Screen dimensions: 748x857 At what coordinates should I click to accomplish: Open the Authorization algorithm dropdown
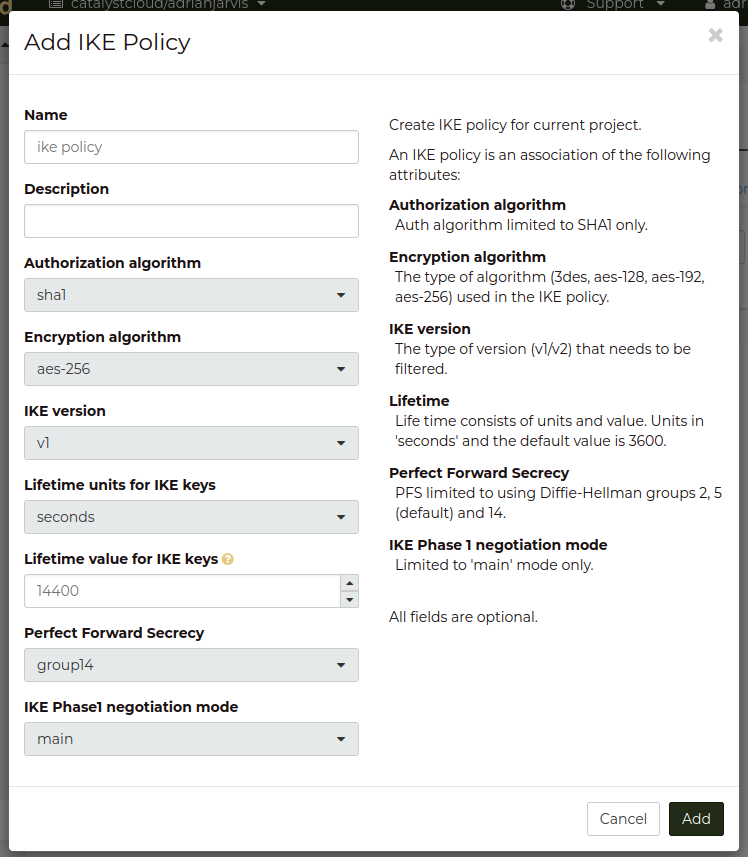[191, 295]
